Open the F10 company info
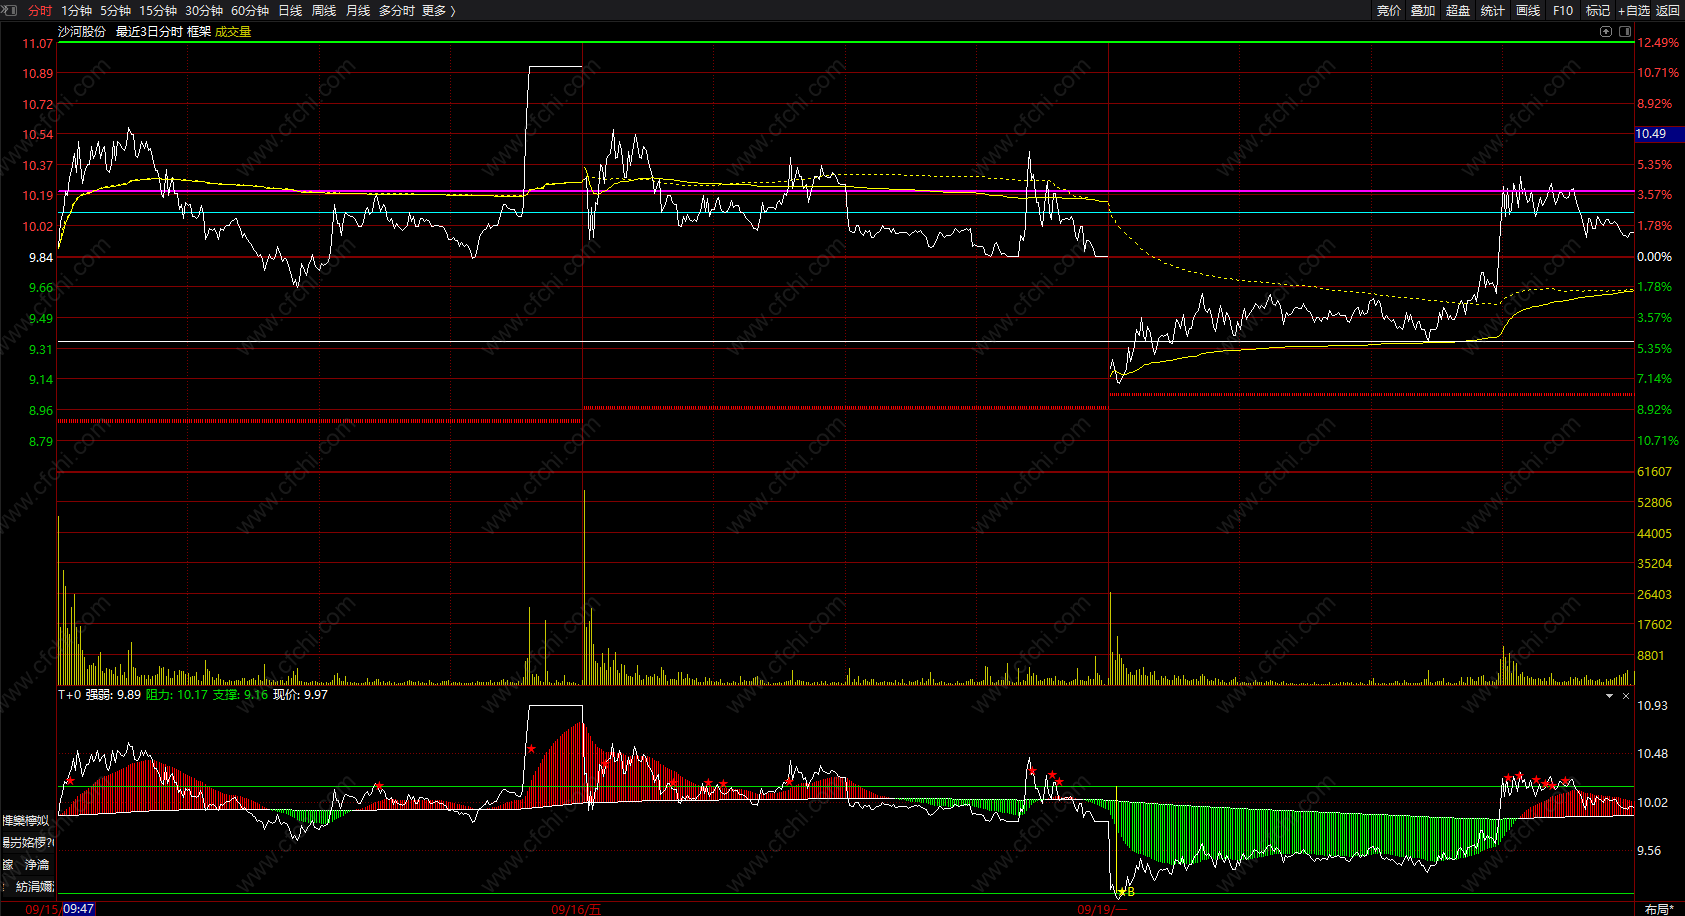This screenshot has width=1685, height=916. [x=1563, y=10]
